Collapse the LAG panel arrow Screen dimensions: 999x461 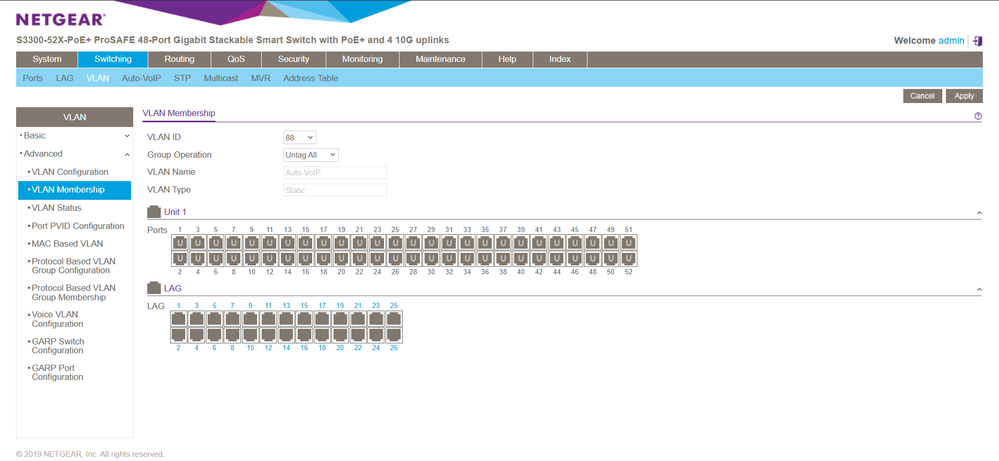978,289
